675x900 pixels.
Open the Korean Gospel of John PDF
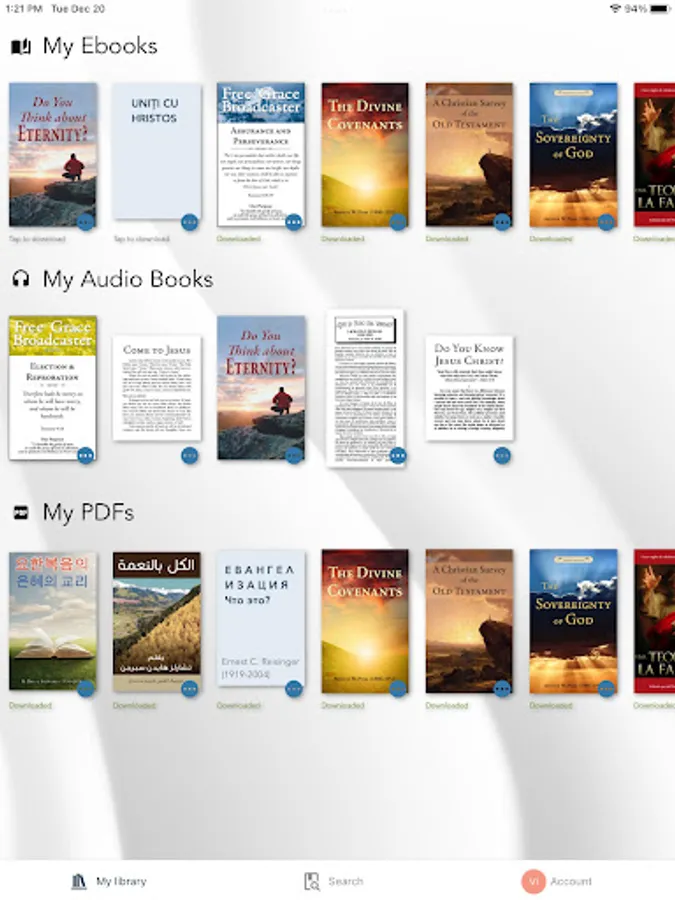53,620
